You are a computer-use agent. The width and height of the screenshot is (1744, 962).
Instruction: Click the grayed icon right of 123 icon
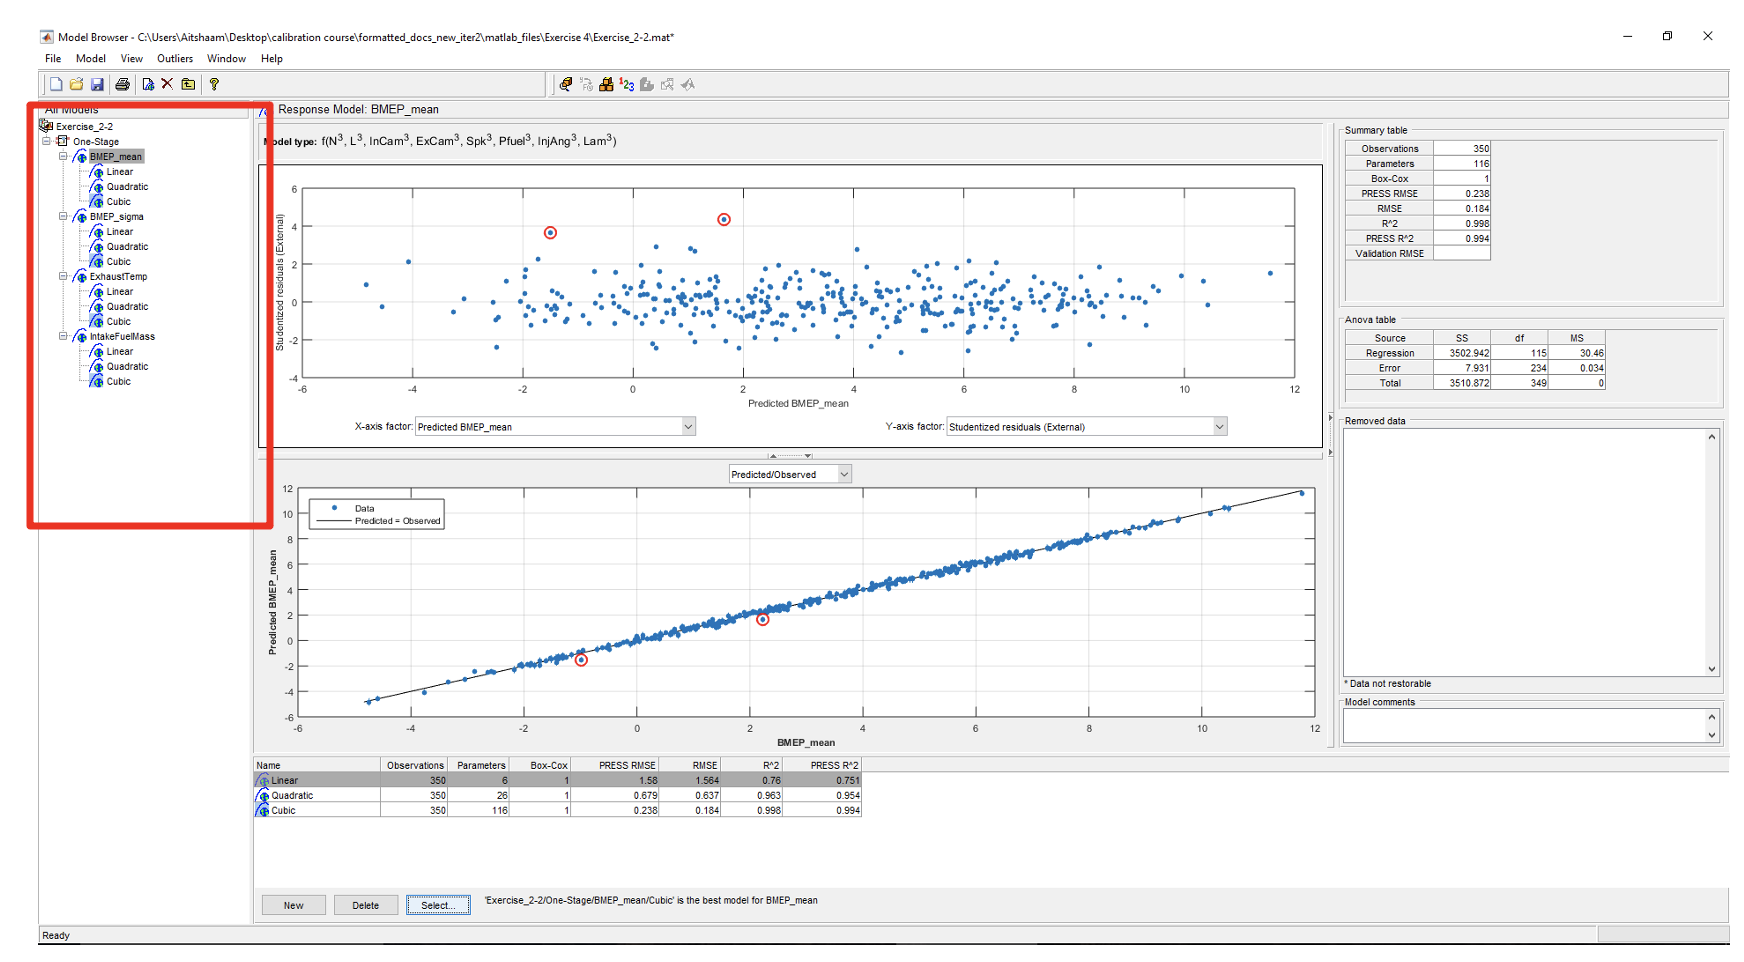(x=648, y=85)
